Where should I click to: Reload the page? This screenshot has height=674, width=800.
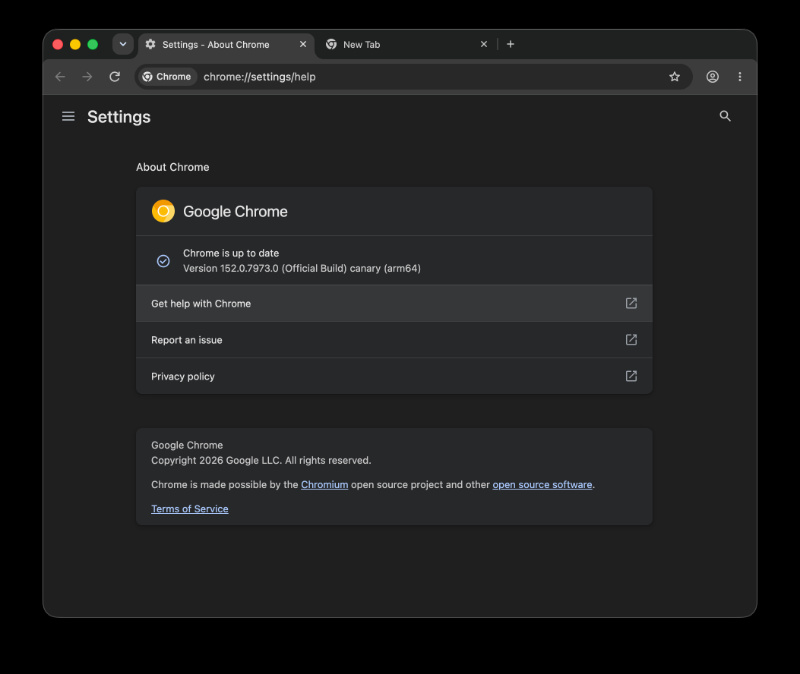[115, 77]
